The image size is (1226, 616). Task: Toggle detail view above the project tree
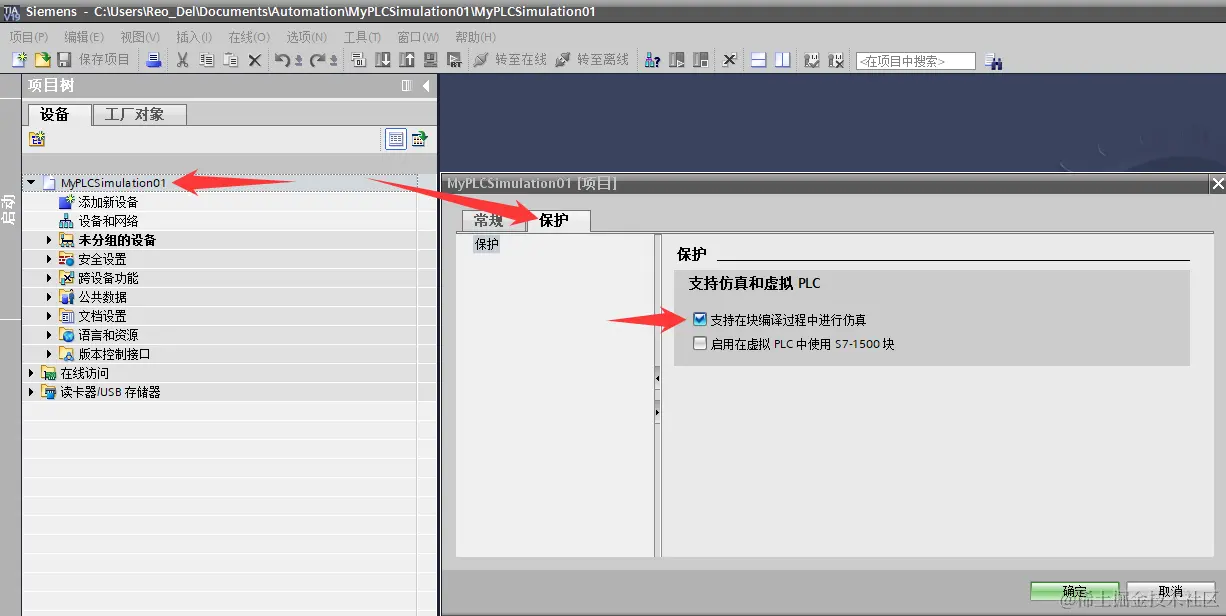point(396,138)
